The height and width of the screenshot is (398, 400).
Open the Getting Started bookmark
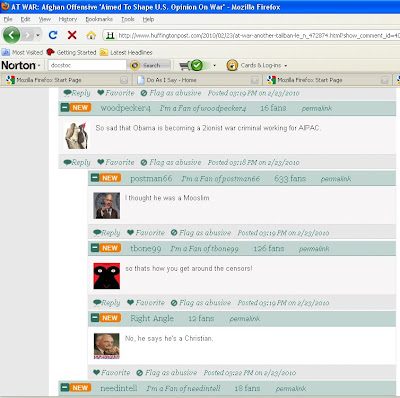[x=71, y=52]
